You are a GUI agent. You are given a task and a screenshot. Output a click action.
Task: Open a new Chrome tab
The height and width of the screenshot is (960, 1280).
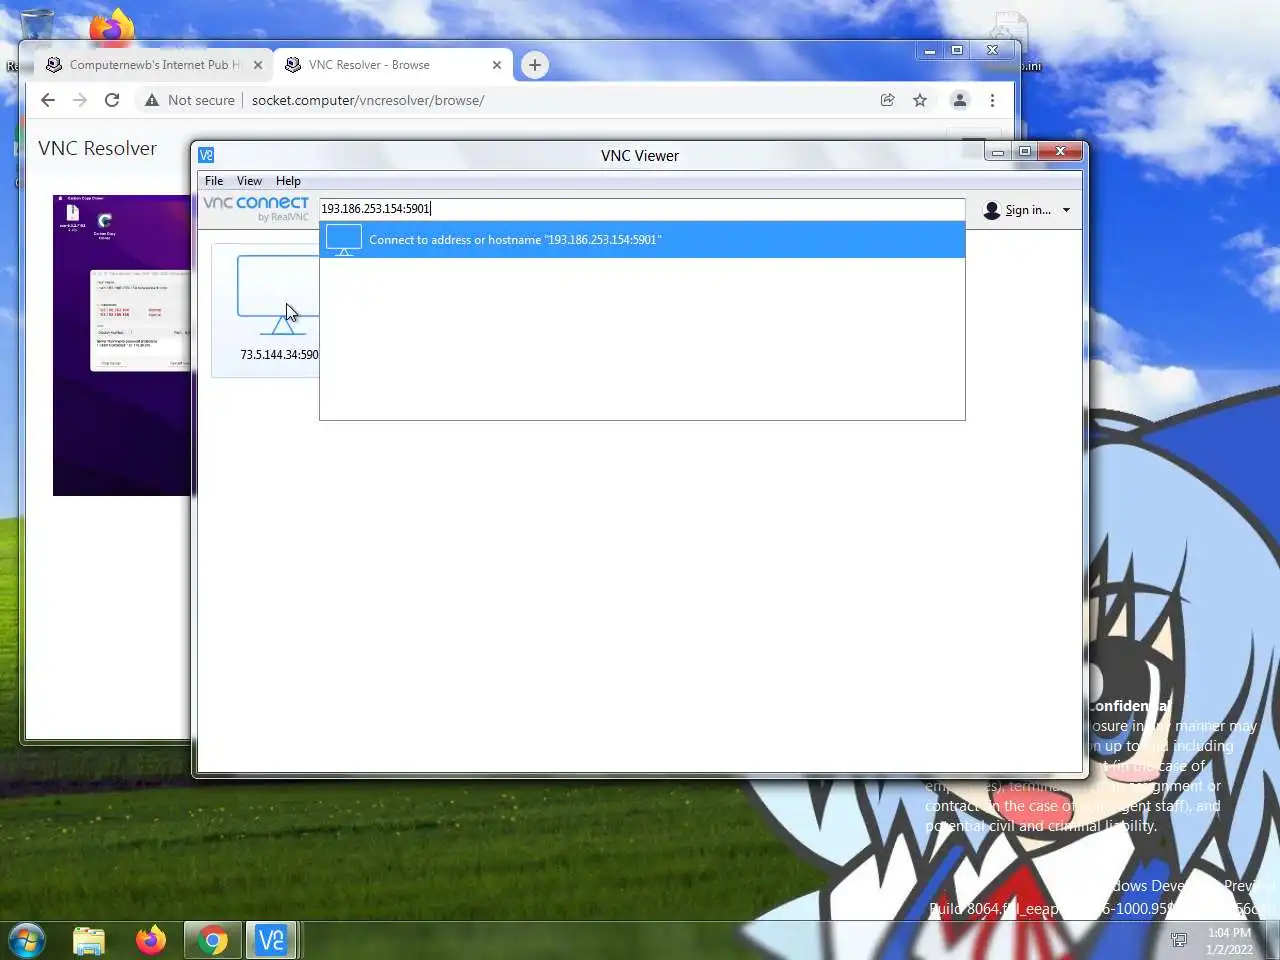535,65
